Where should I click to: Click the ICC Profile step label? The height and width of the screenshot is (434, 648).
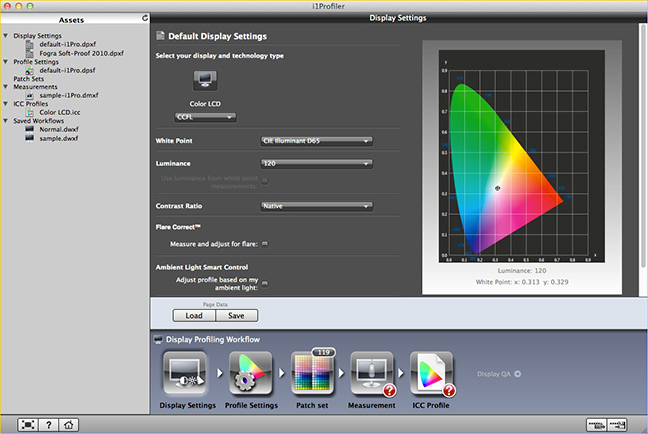click(x=431, y=405)
